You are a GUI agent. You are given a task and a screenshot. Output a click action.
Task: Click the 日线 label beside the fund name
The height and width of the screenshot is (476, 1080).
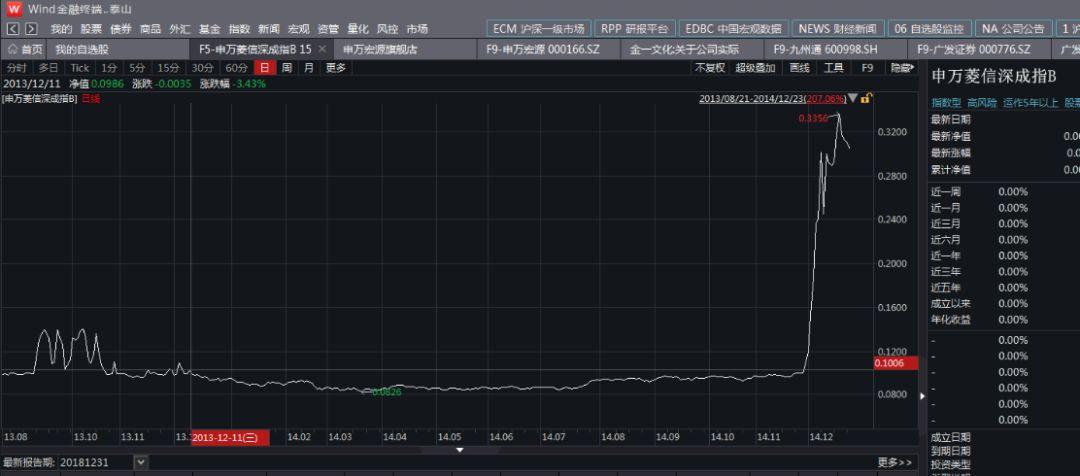90,99
